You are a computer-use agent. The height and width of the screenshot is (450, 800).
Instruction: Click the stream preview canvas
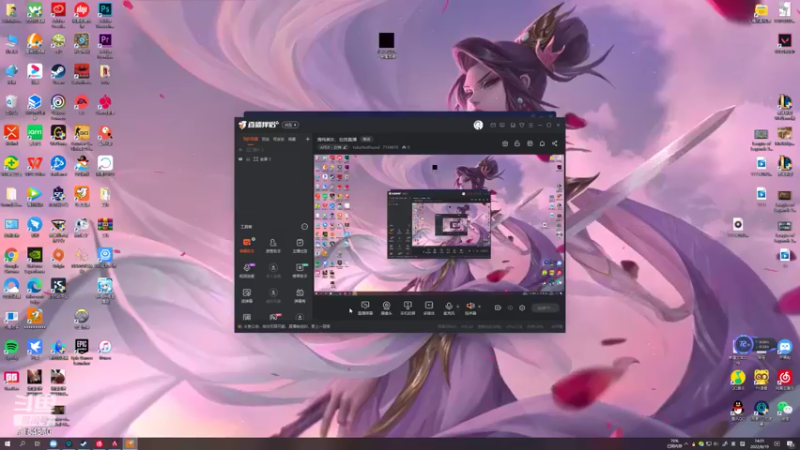point(439,224)
